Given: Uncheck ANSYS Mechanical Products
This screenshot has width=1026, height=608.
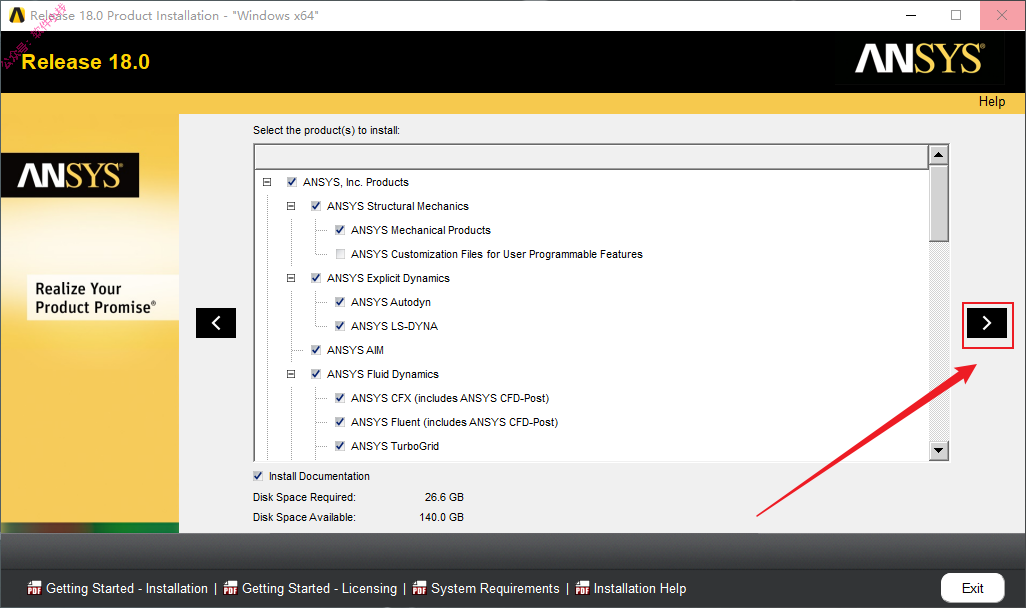Looking at the screenshot, I should tap(340, 230).
